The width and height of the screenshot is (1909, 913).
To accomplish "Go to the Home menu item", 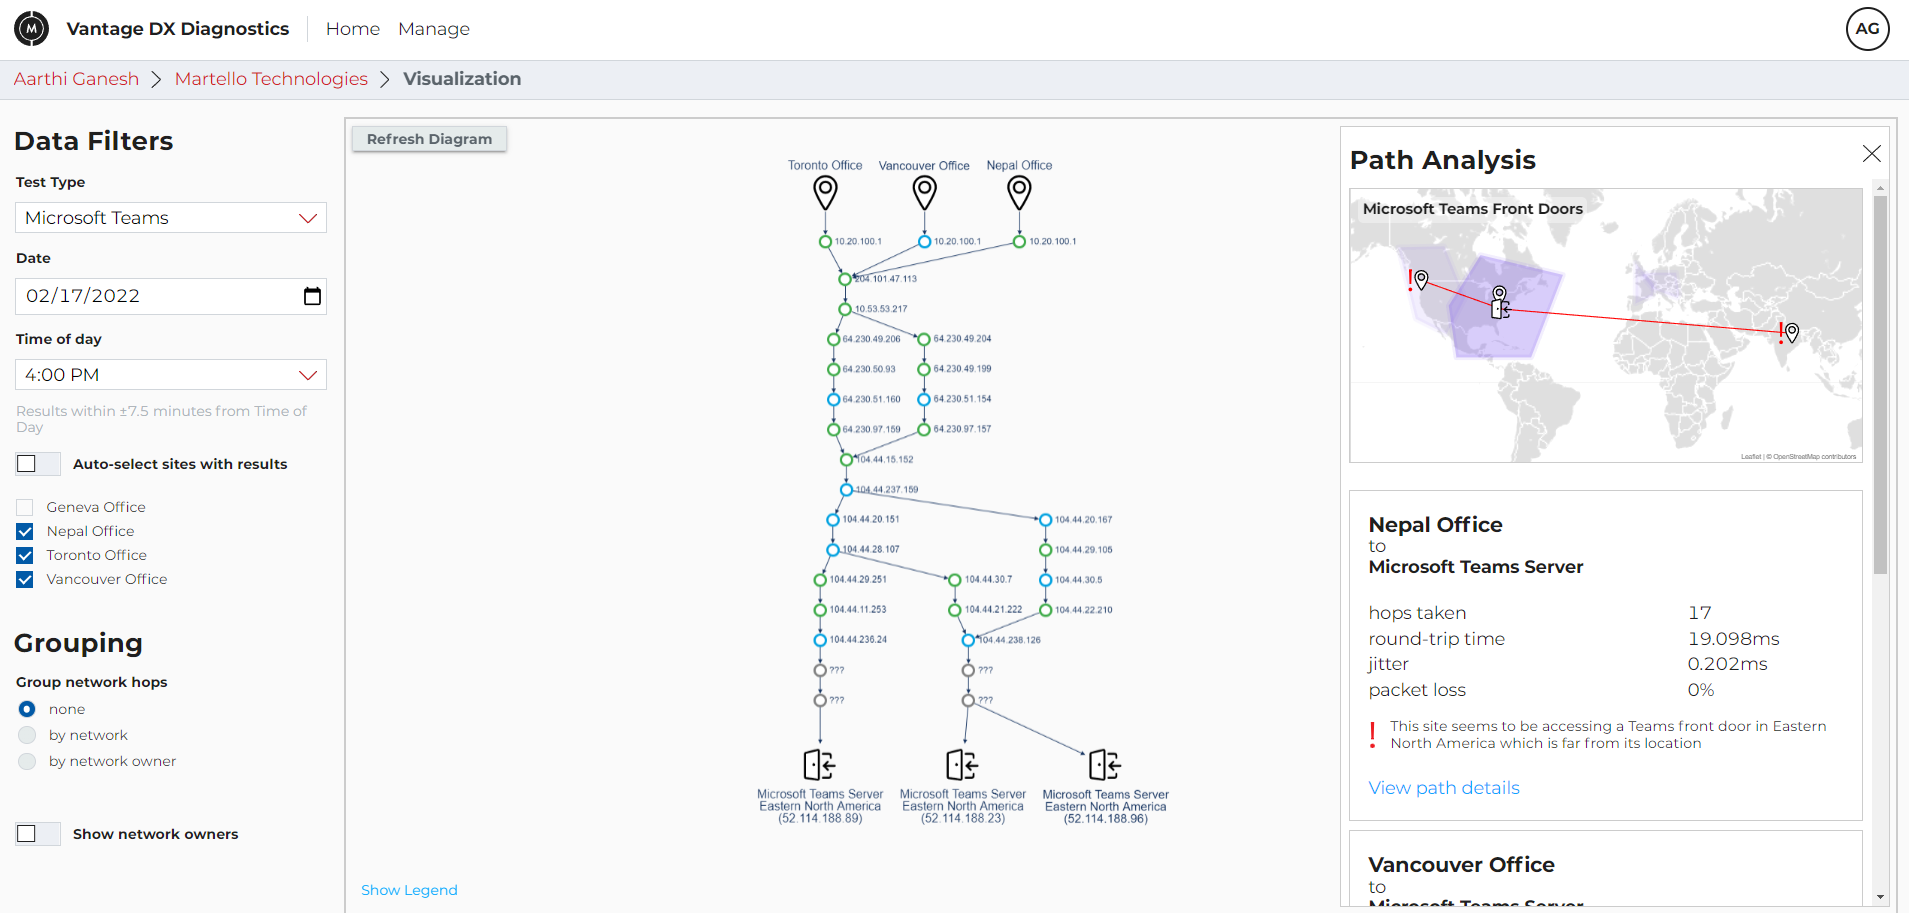I will coord(353,29).
